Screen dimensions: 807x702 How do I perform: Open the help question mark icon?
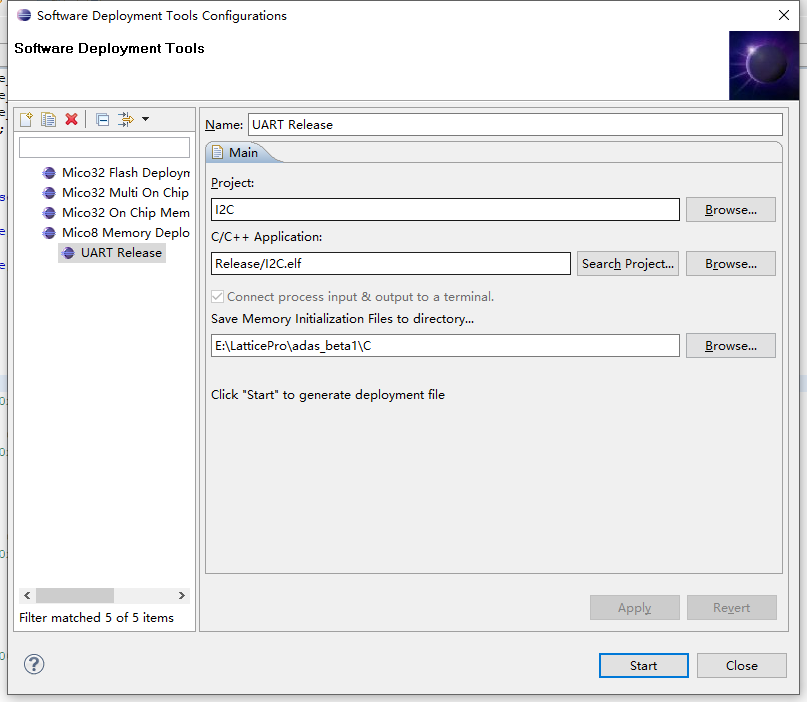click(34, 664)
